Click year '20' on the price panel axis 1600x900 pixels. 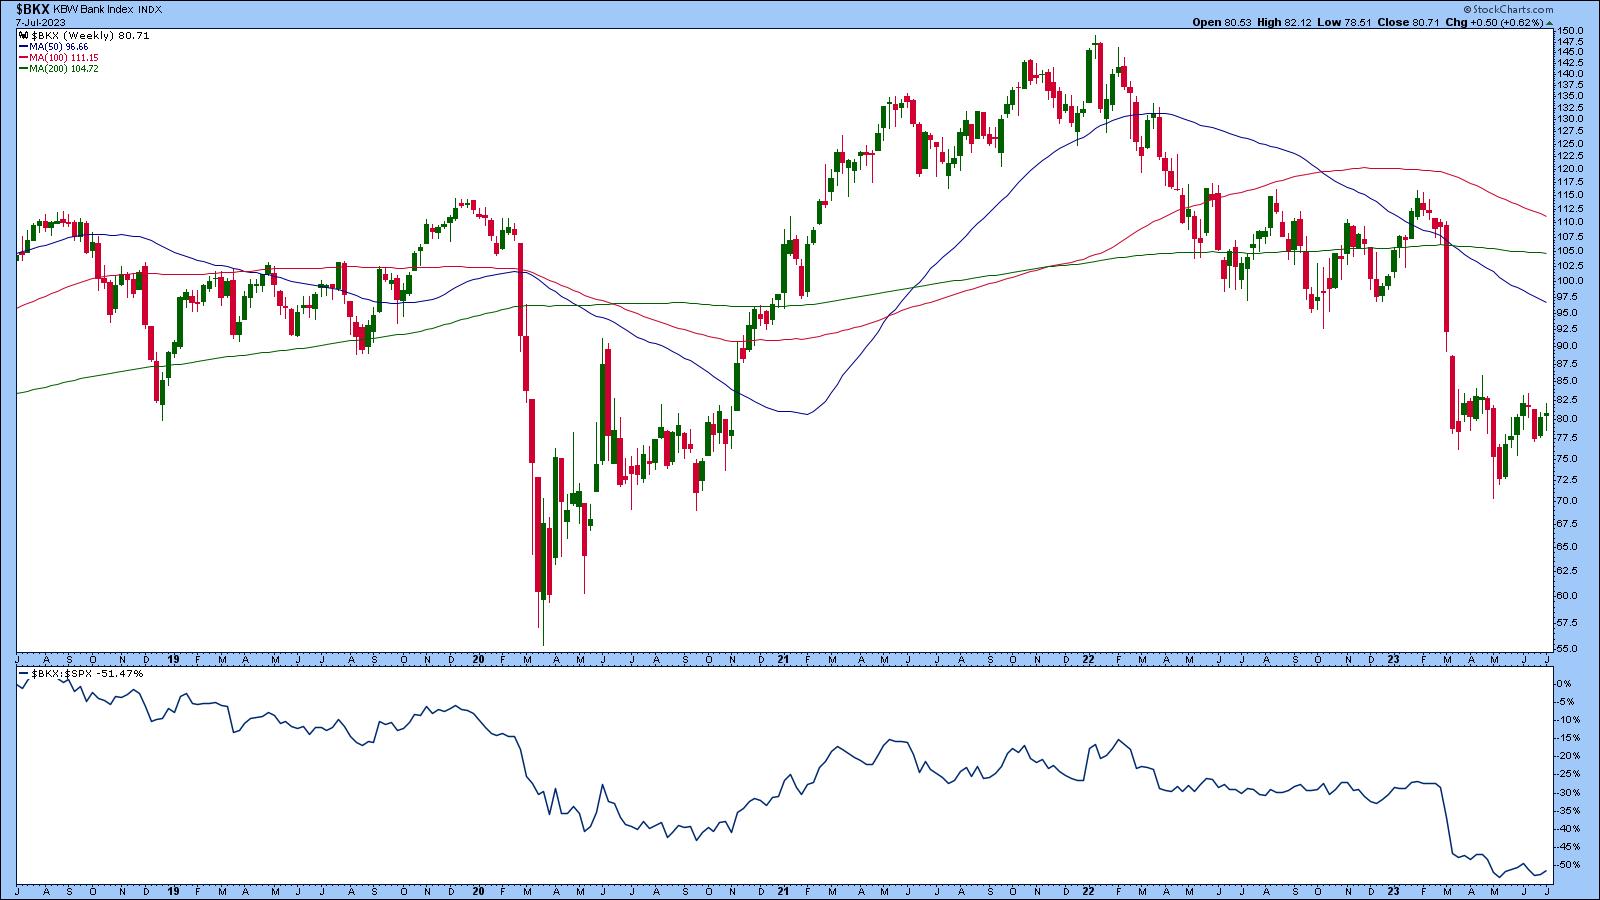(478, 660)
